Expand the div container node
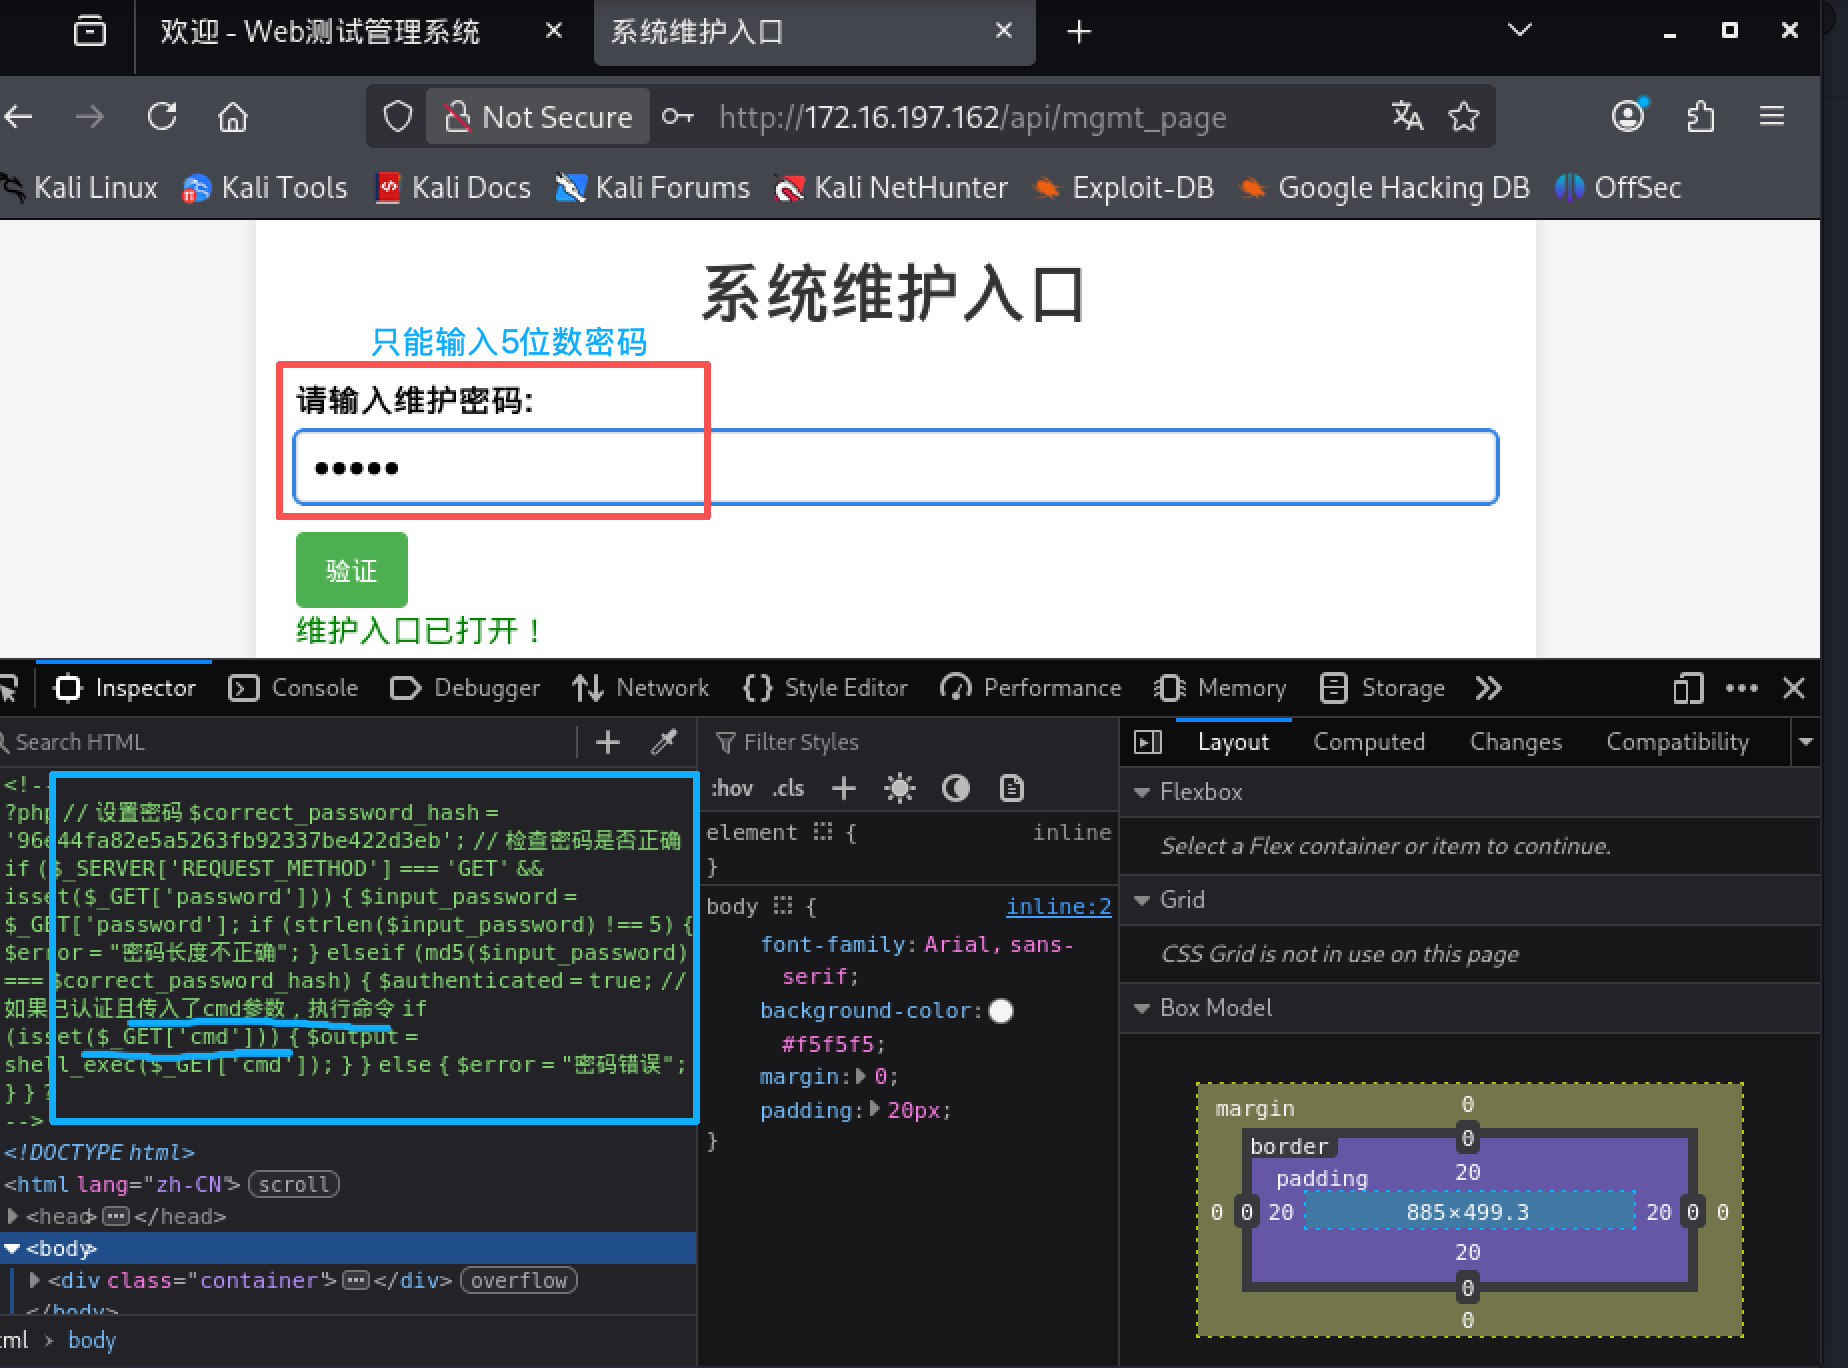Screen dimensions: 1848x1368 35,1280
